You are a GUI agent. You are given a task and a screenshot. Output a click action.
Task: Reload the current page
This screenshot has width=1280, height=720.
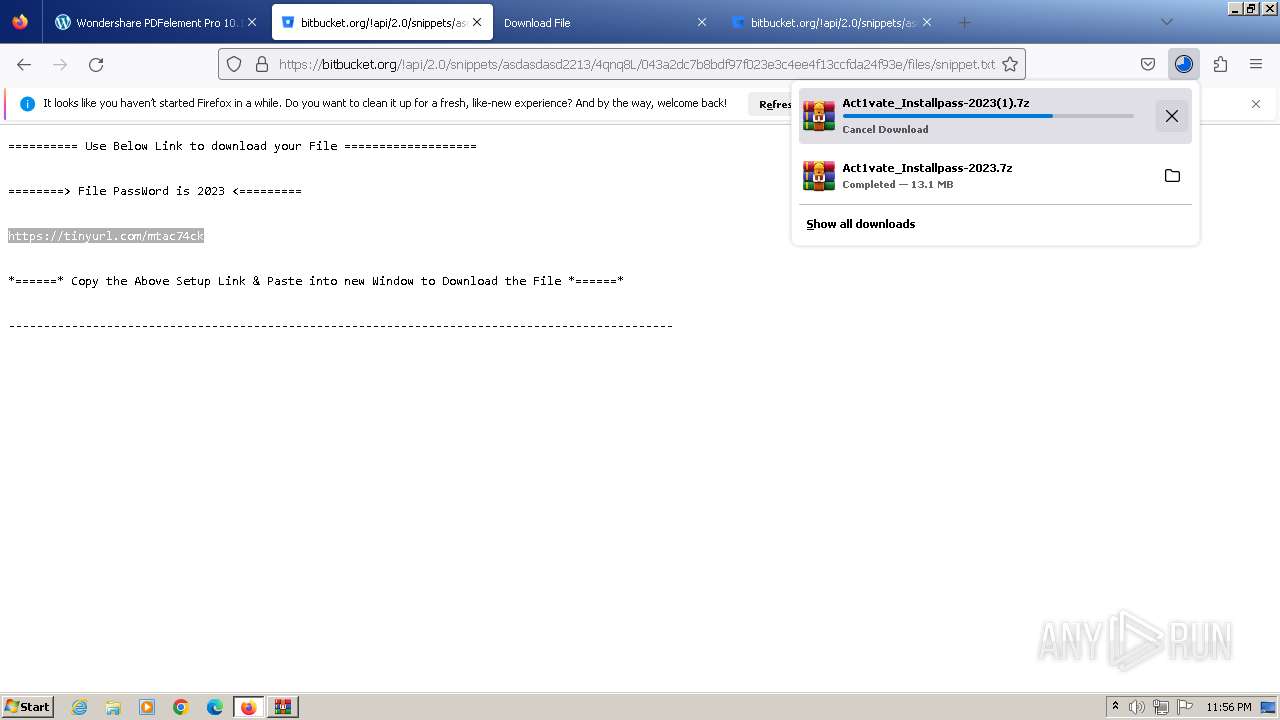point(96,64)
